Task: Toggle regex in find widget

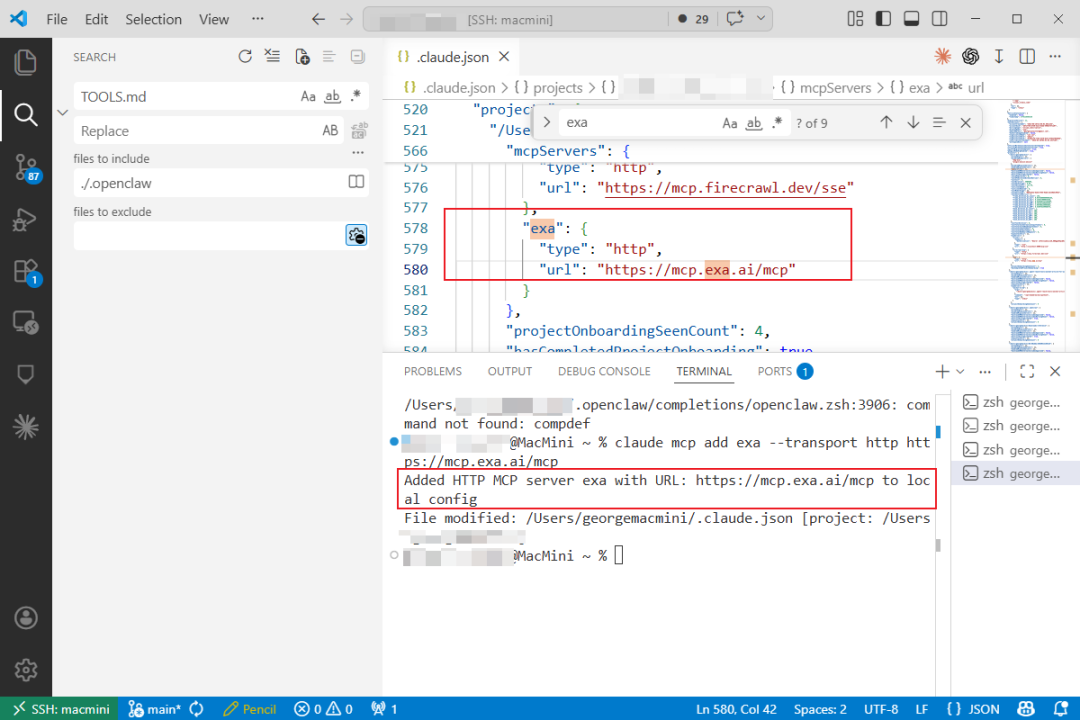Action: 777,123
